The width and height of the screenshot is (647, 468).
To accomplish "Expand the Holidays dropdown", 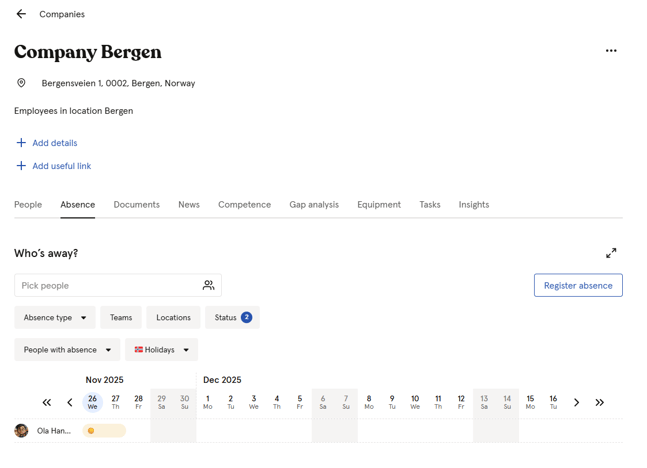I will (161, 349).
